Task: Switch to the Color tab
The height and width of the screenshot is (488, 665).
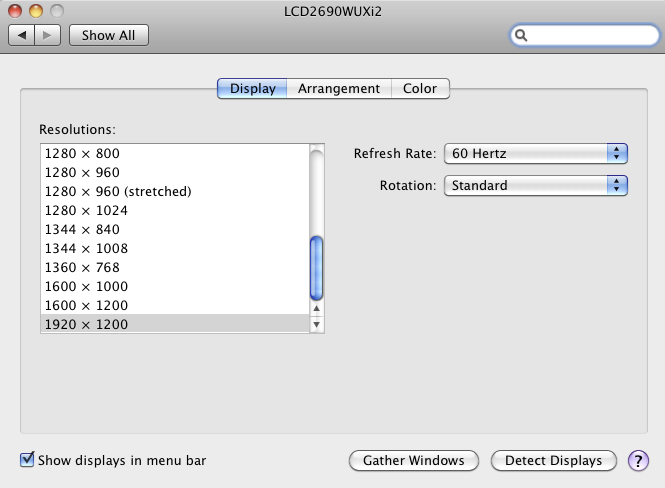Action: click(x=420, y=89)
